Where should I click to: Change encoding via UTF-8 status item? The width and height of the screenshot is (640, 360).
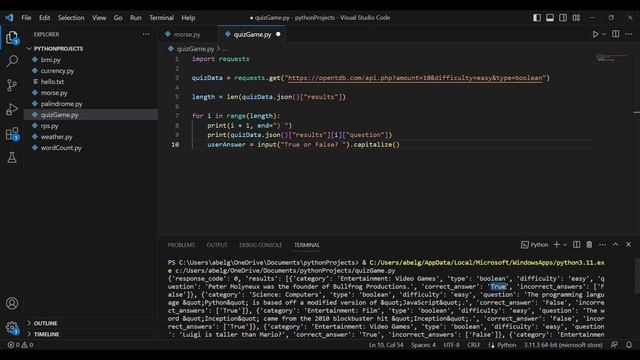coord(451,345)
